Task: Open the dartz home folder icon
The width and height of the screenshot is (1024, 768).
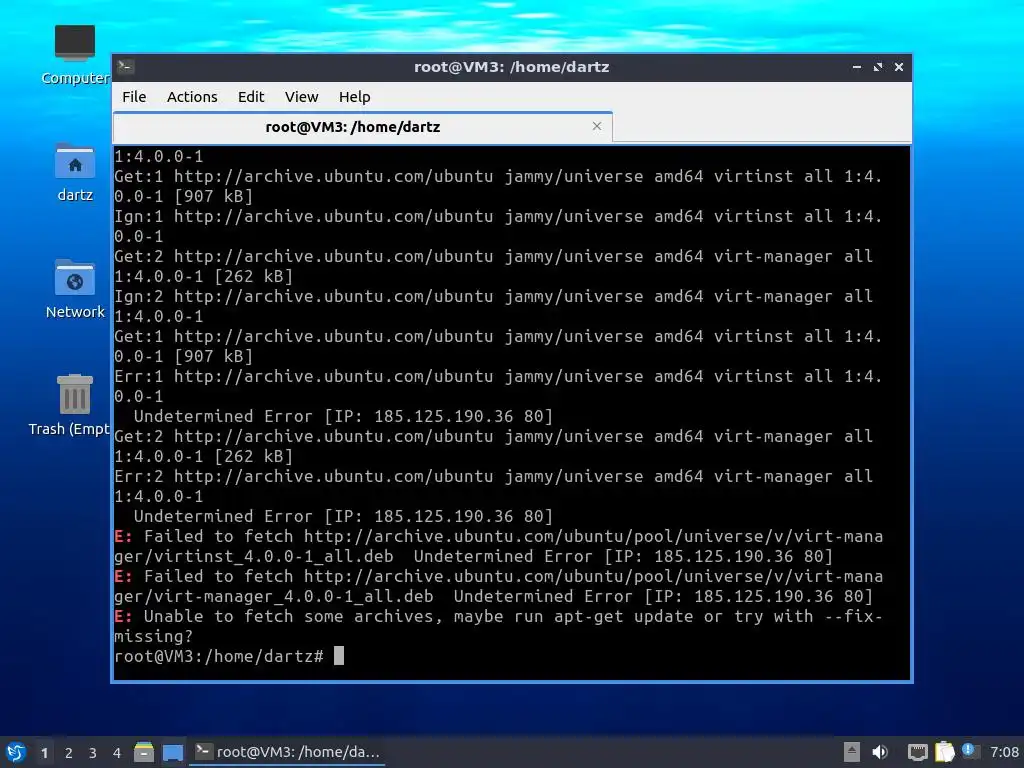Action: coord(74,172)
